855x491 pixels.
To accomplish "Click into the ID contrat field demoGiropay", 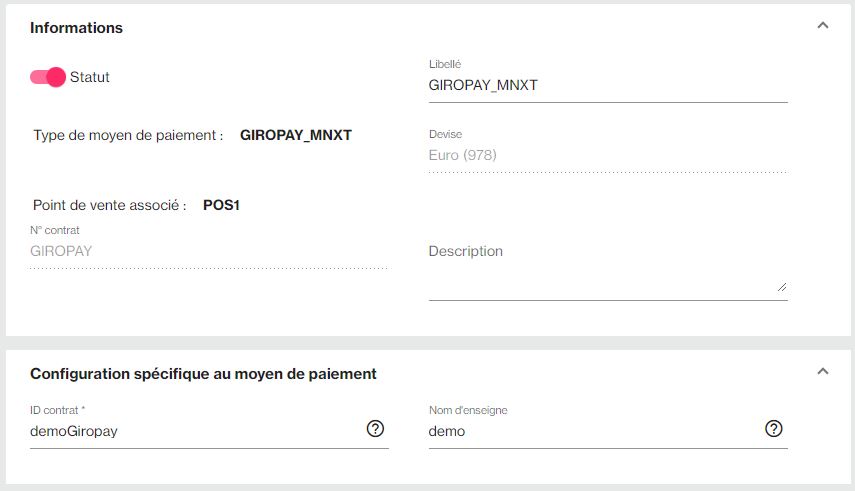I will point(196,432).
